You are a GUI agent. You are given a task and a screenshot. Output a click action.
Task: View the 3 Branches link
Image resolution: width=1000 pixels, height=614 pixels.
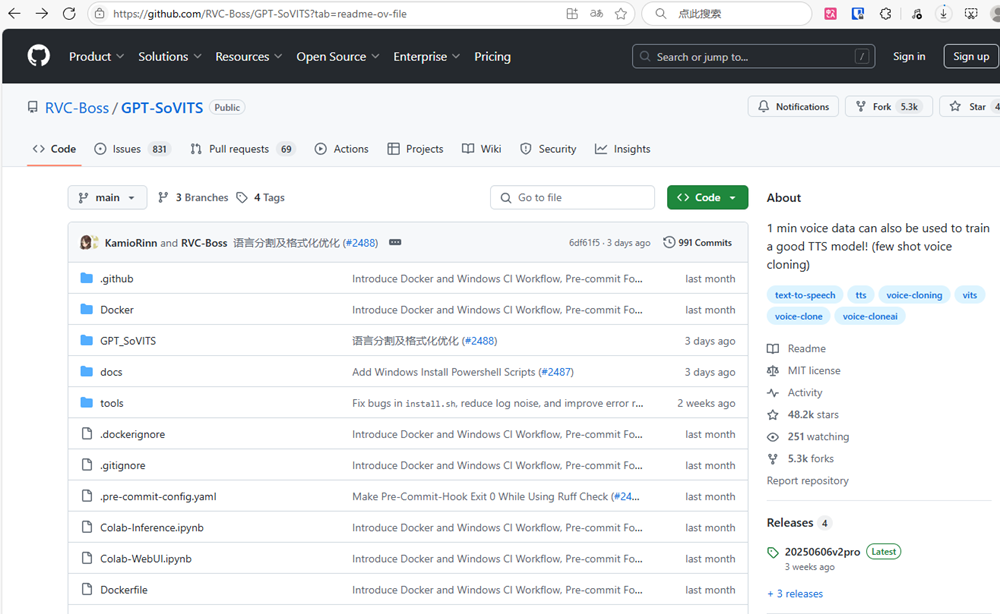pos(193,198)
